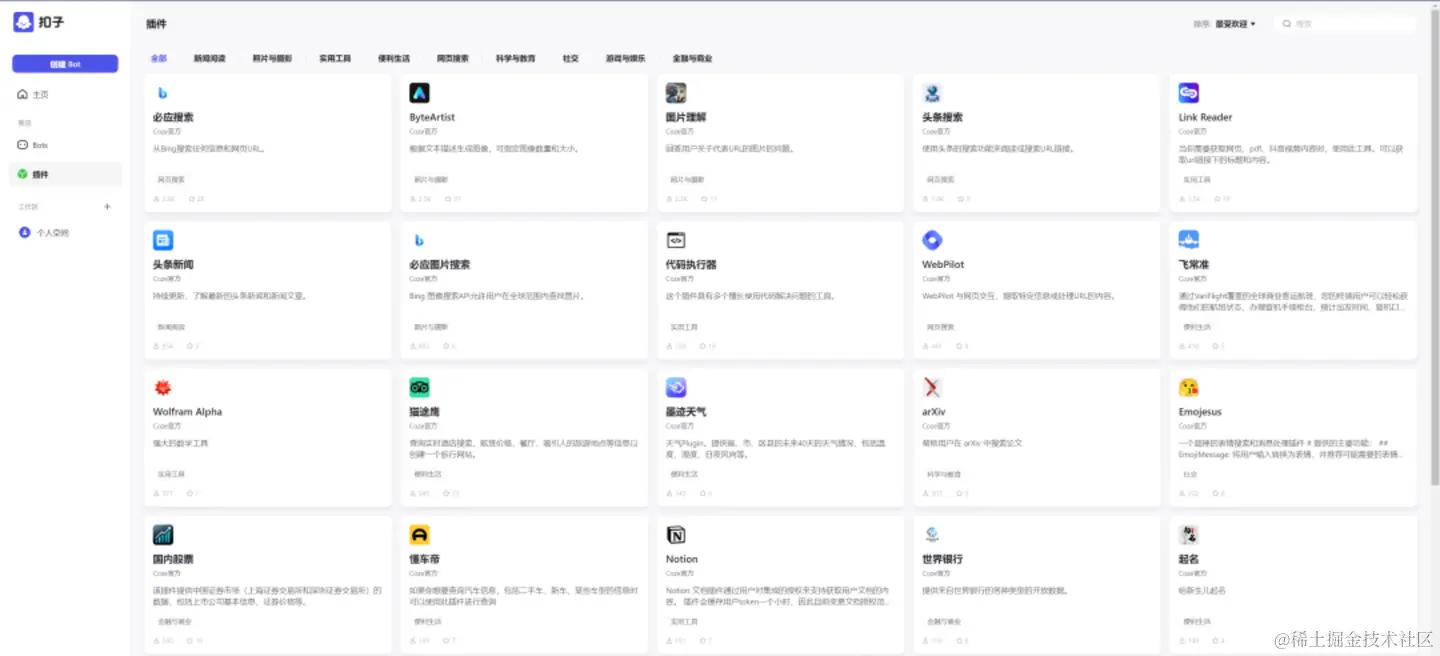Click the Emojesus card title
The width and height of the screenshot is (1440, 656).
[1200, 412]
